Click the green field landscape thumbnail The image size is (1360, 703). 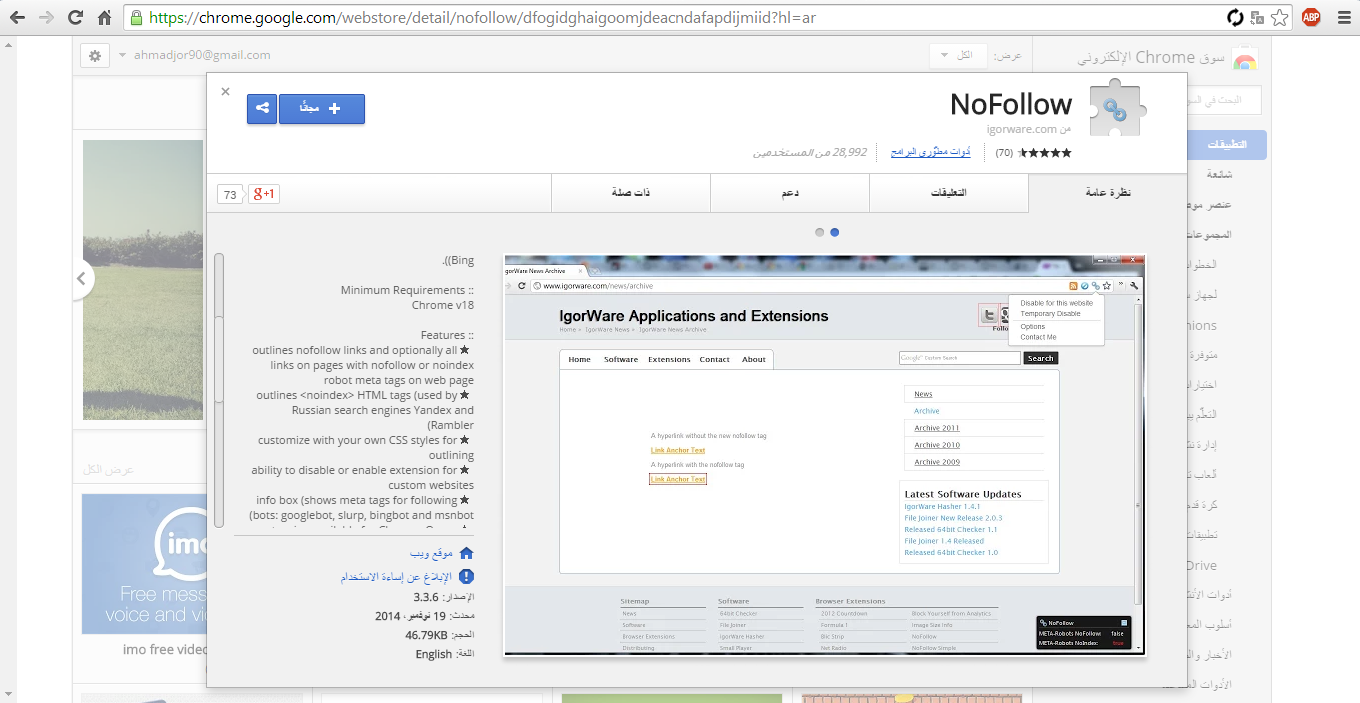coord(144,279)
